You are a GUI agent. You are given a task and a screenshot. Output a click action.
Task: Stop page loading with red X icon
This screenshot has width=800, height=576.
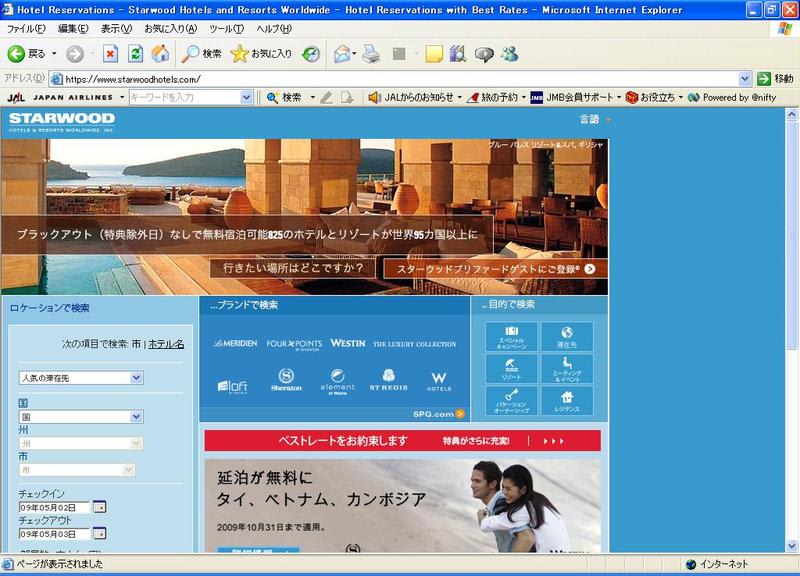tap(110, 54)
